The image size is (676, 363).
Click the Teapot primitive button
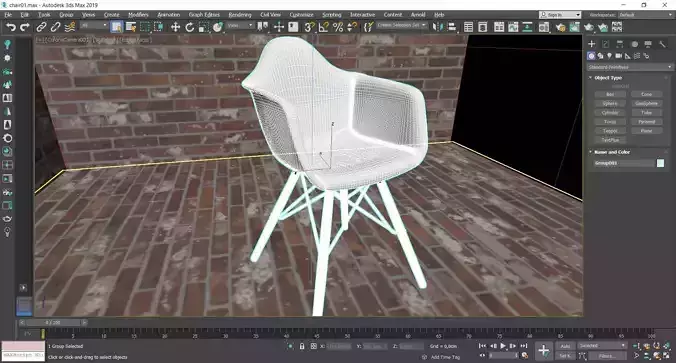pyautogui.click(x=610, y=131)
